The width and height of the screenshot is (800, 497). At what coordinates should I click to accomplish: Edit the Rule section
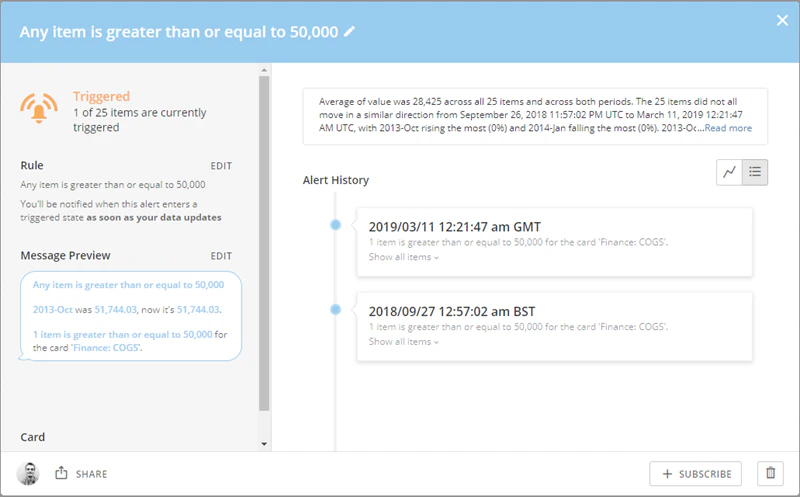tap(221, 166)
